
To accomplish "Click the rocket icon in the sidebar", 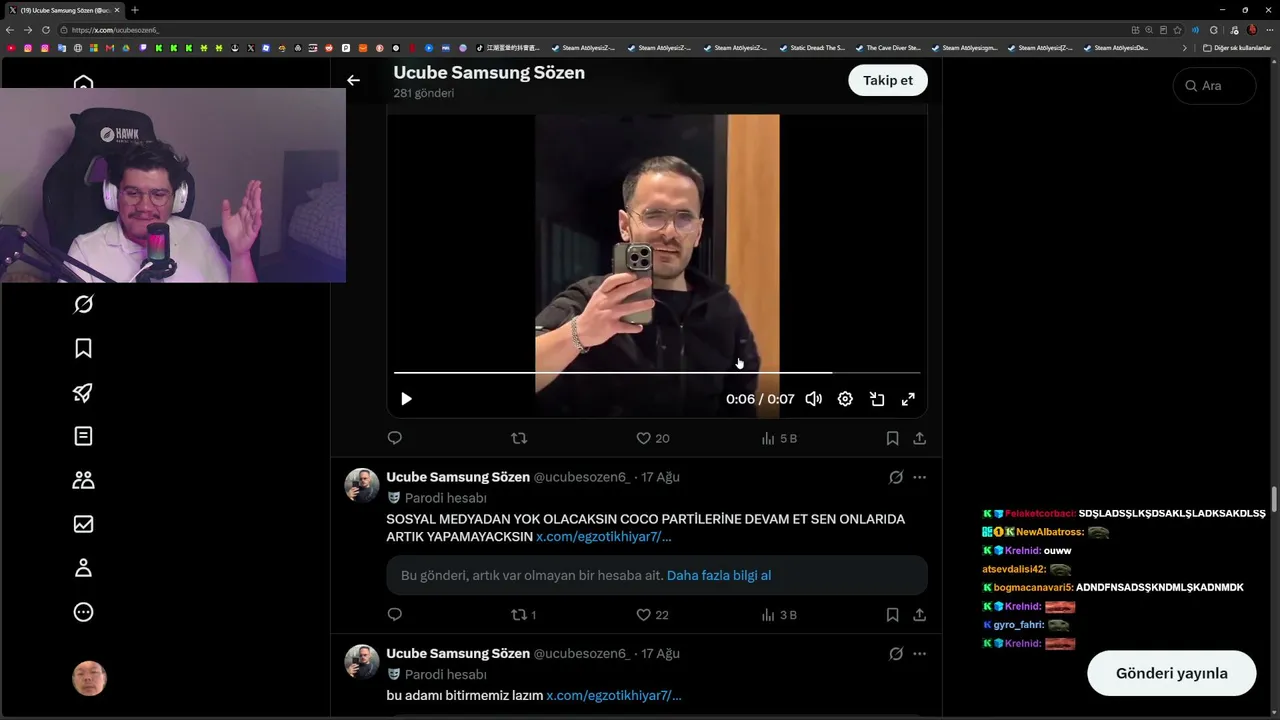I will 83,392.
